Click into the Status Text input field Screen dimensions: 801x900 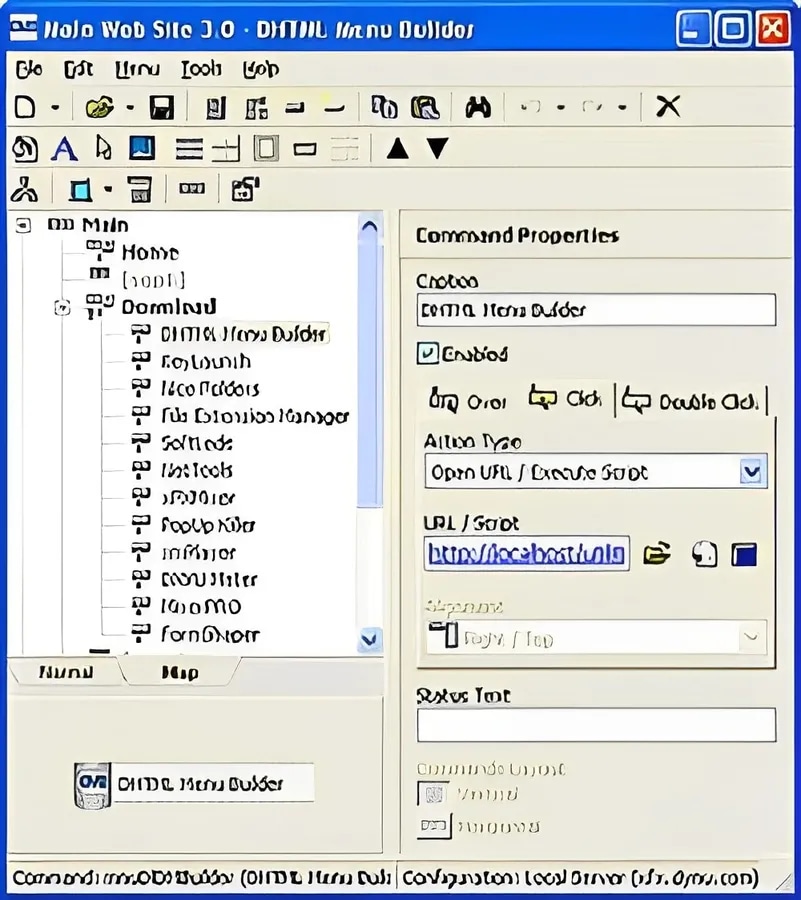pyautogui.click(x=596, y=724)
